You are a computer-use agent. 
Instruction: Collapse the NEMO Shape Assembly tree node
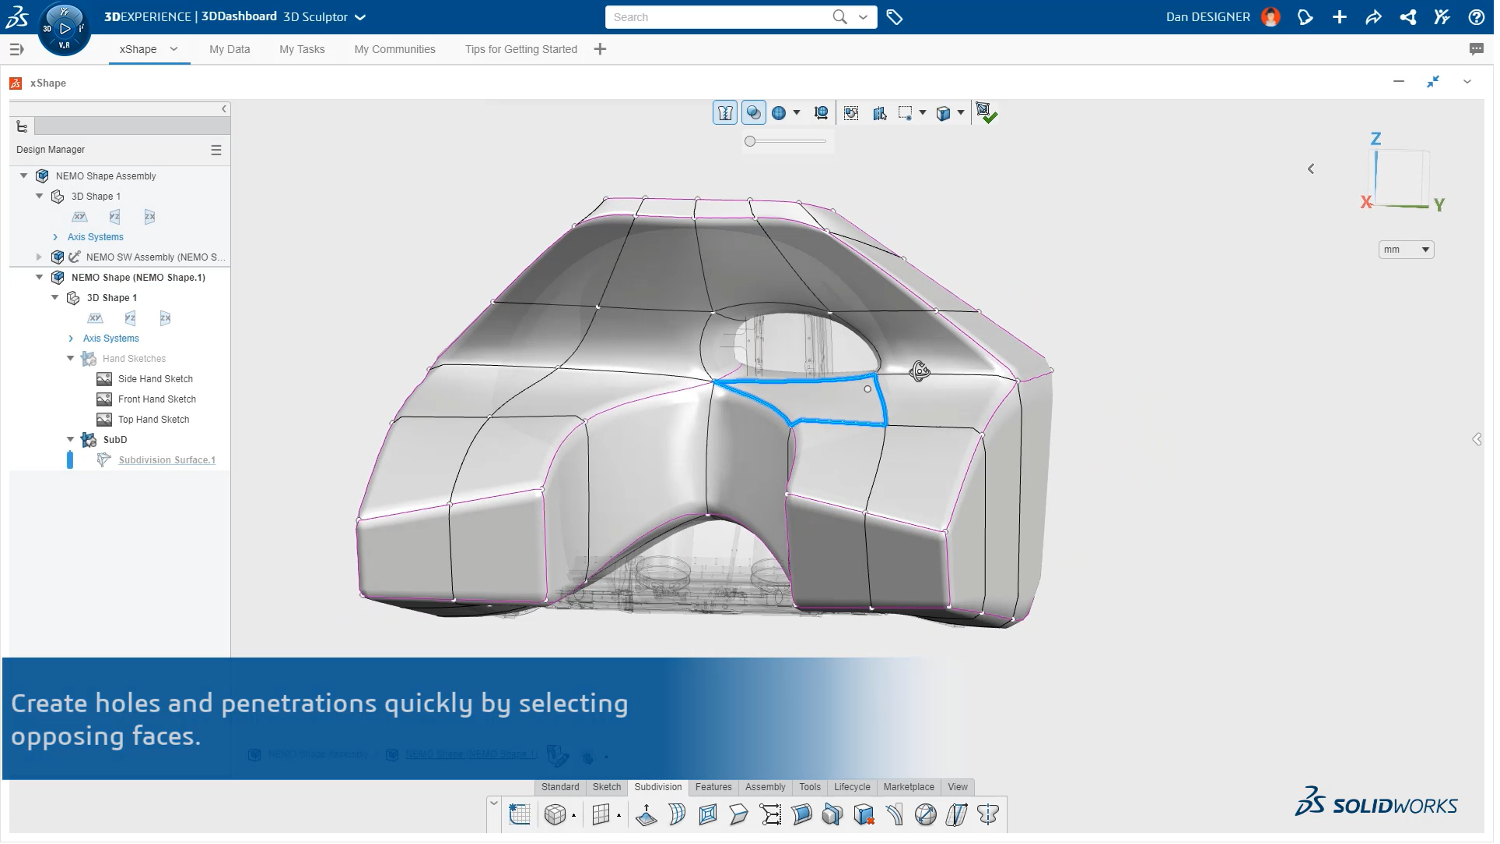click(x=24, y=176)
